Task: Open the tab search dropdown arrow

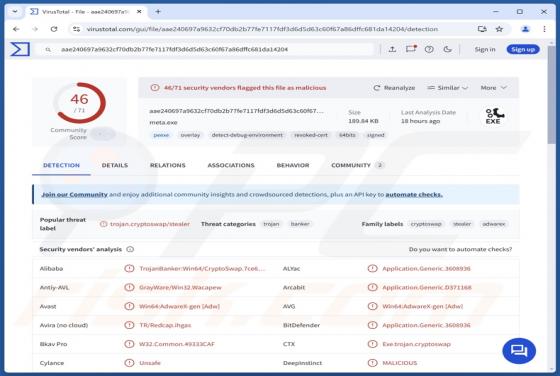Action: 15,12
